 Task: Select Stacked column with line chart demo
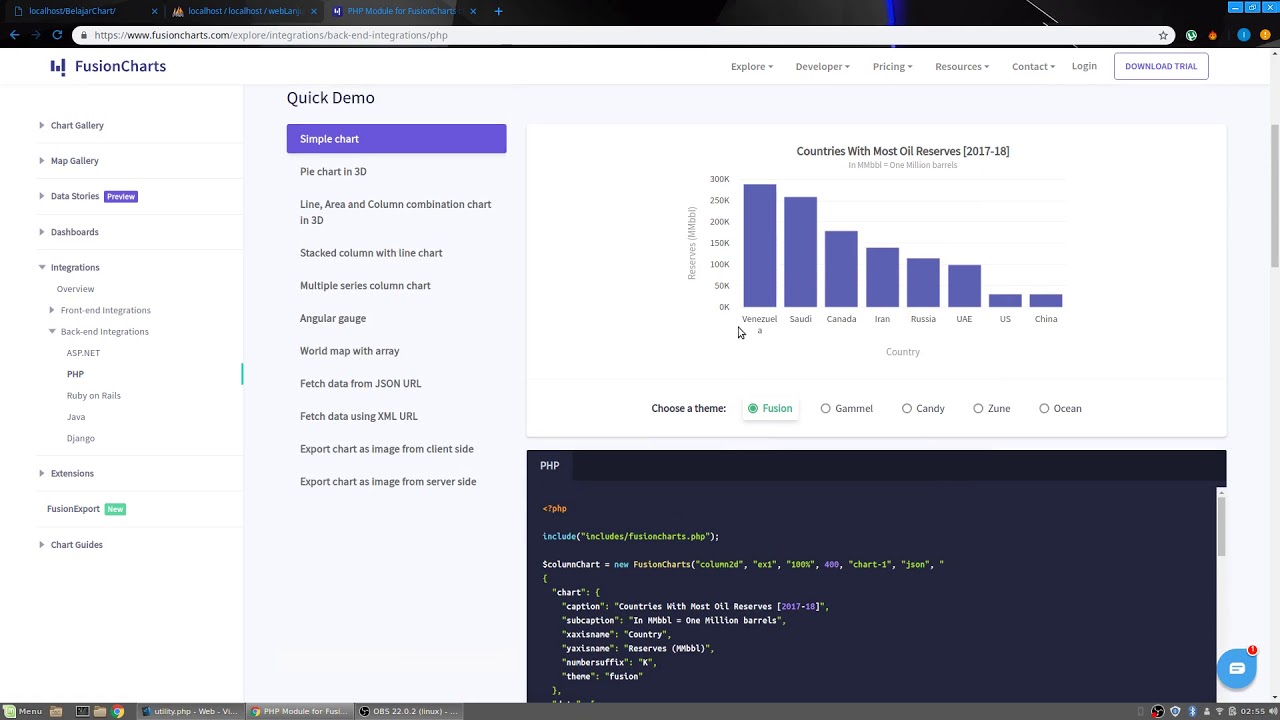[371, 253]
